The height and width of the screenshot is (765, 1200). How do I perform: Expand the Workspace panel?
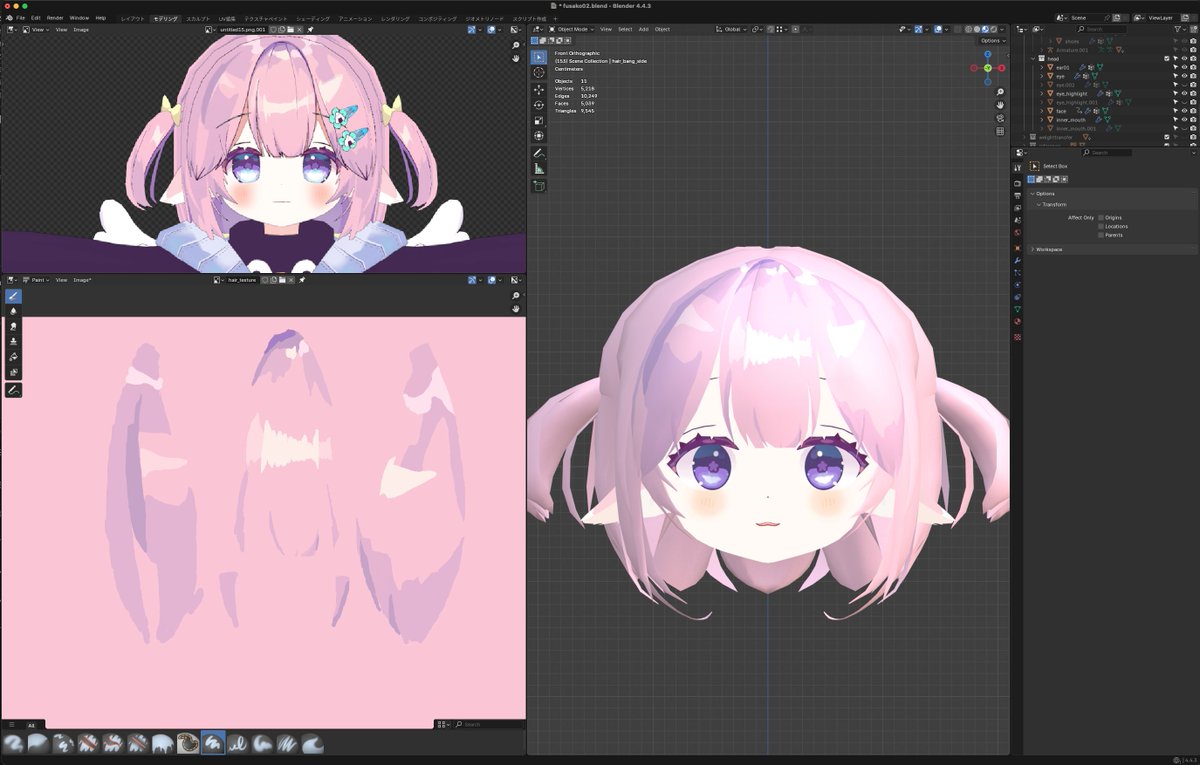coord(1032,248)
